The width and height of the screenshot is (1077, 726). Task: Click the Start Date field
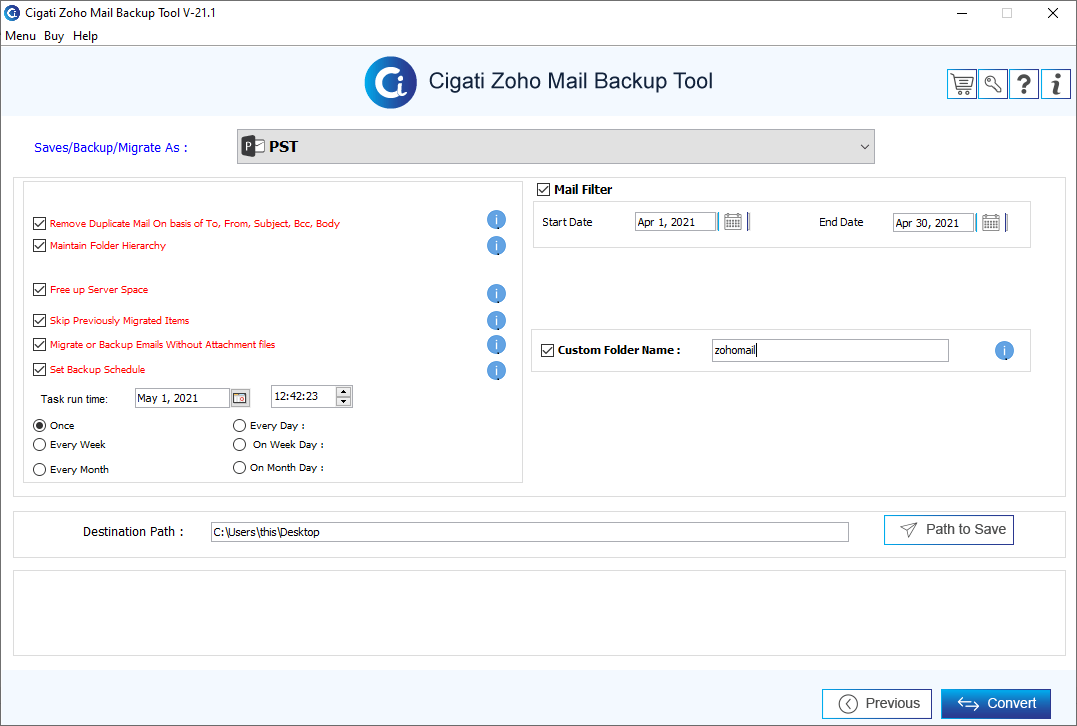(x=675, y=222)
